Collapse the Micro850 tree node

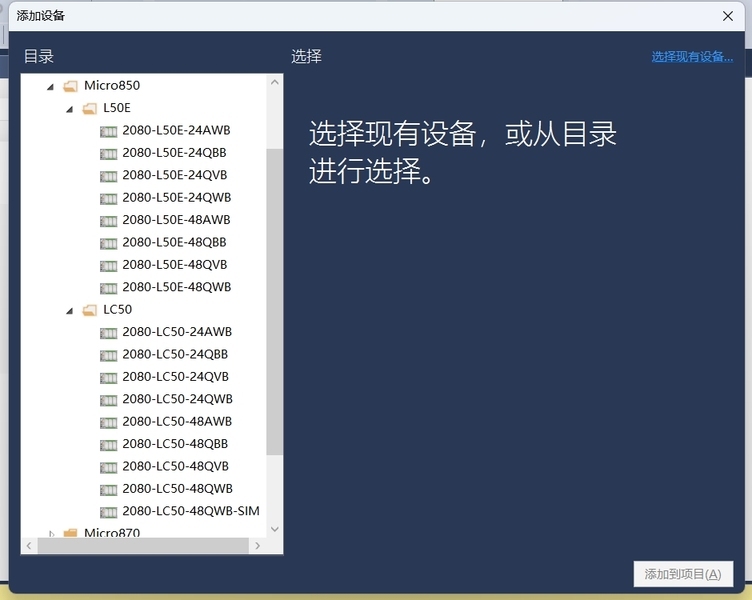coord(50,87)
